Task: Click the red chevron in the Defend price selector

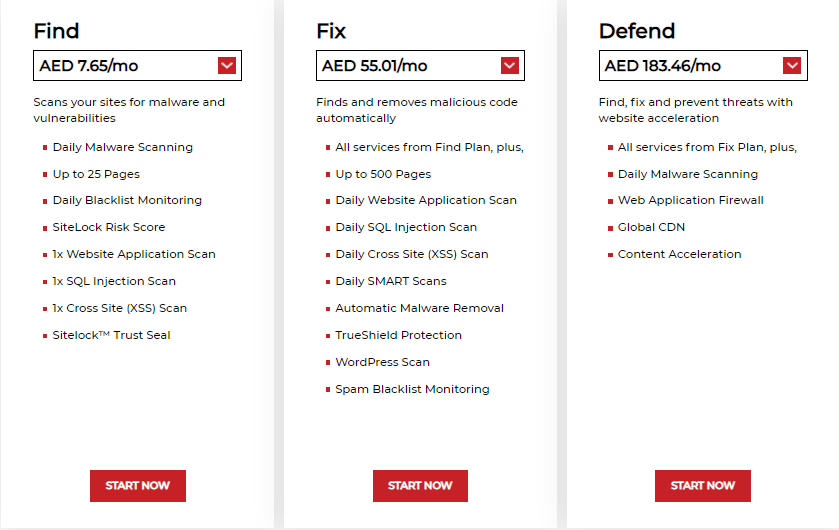Action: point(792,66)
